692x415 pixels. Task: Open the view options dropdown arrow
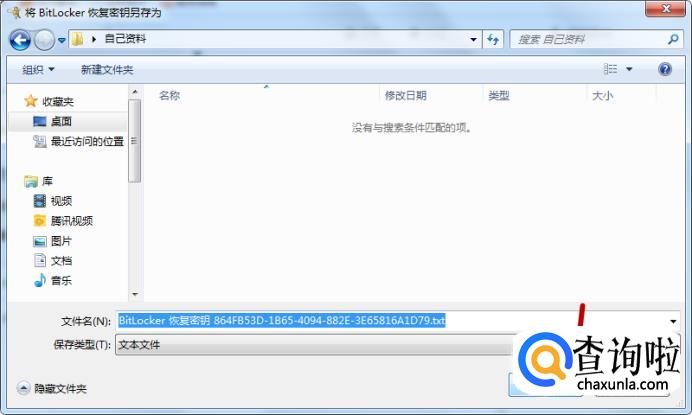pyautogui.click(x=629, y=69)
